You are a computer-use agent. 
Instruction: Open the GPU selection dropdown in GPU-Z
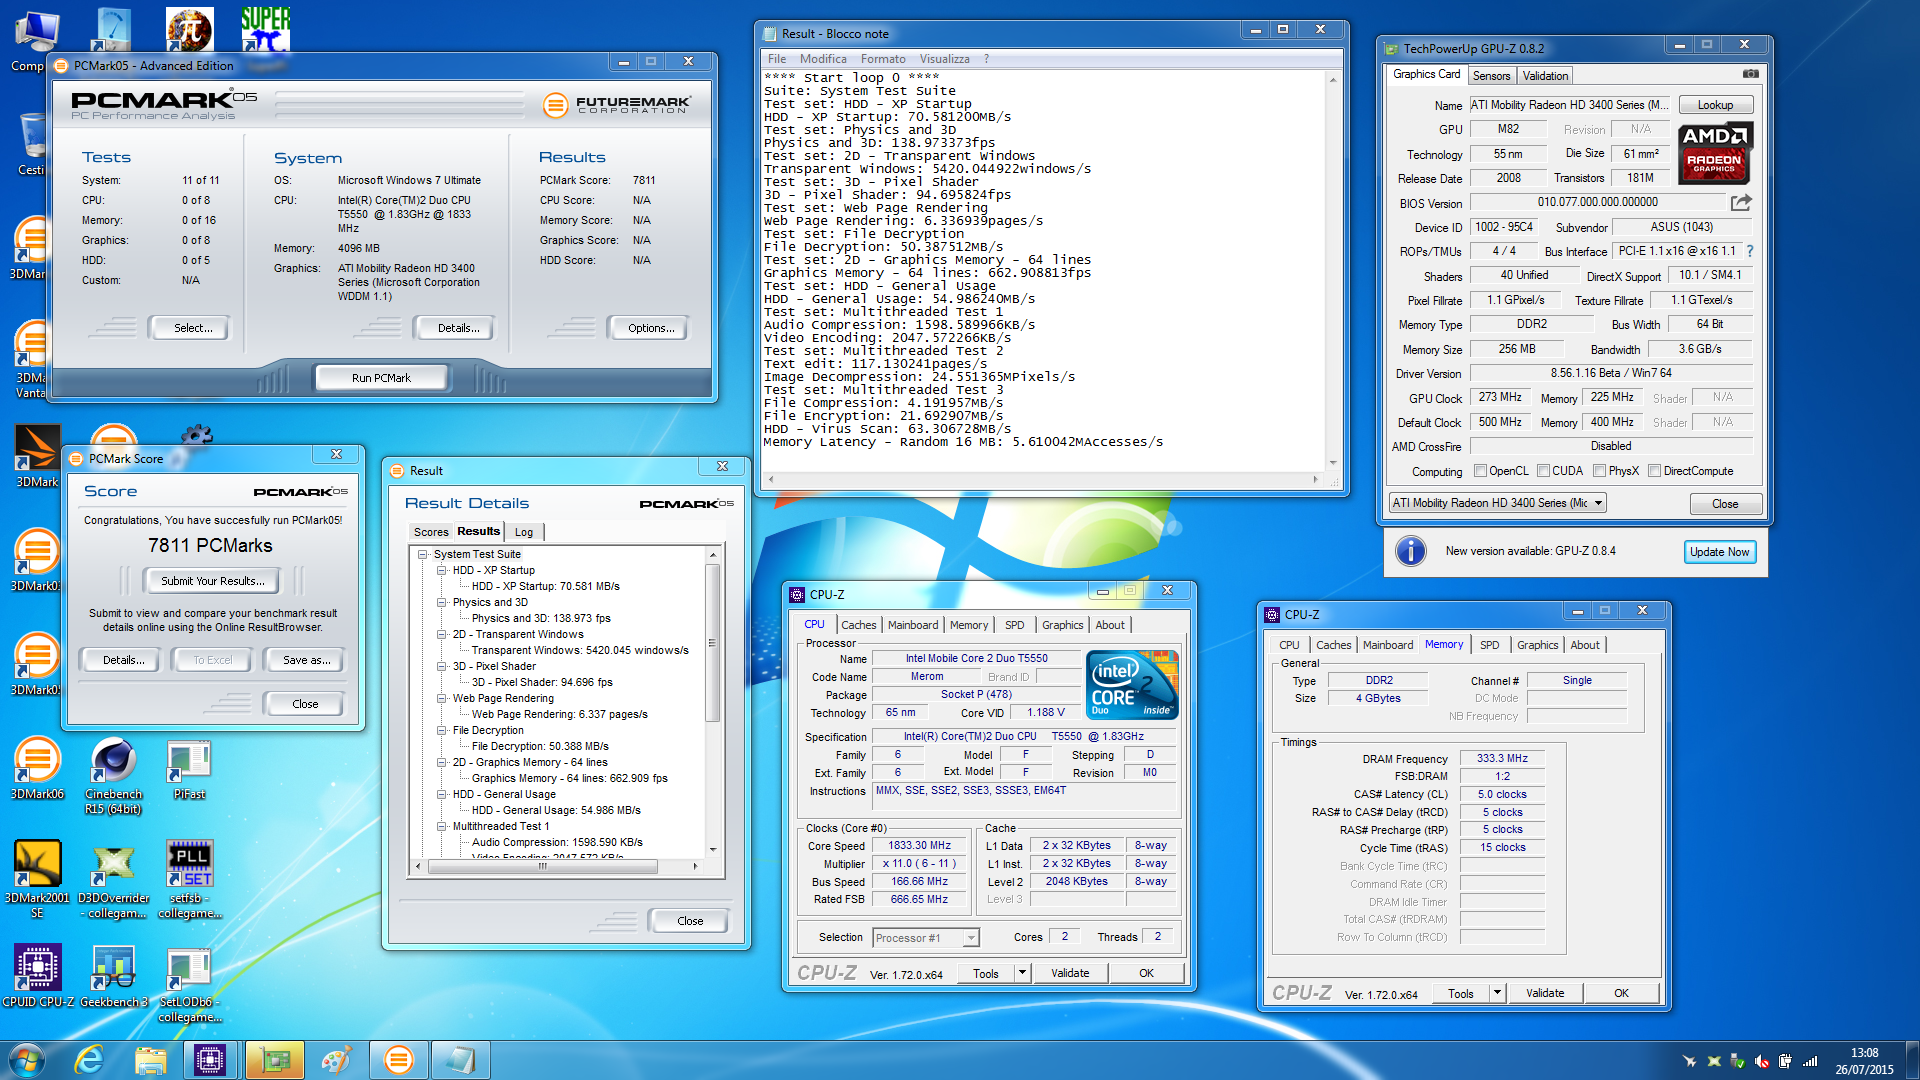point(1498,503)
